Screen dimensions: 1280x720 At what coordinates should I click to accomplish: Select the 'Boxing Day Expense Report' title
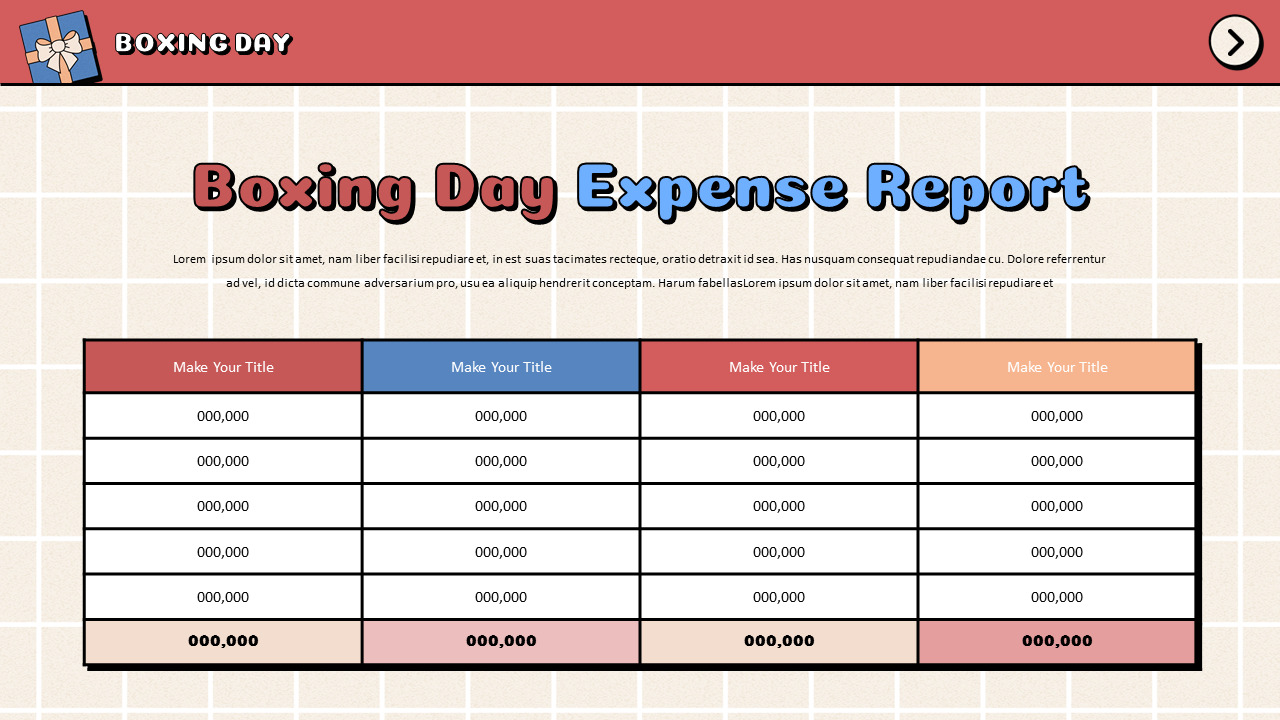coord(640,188)
